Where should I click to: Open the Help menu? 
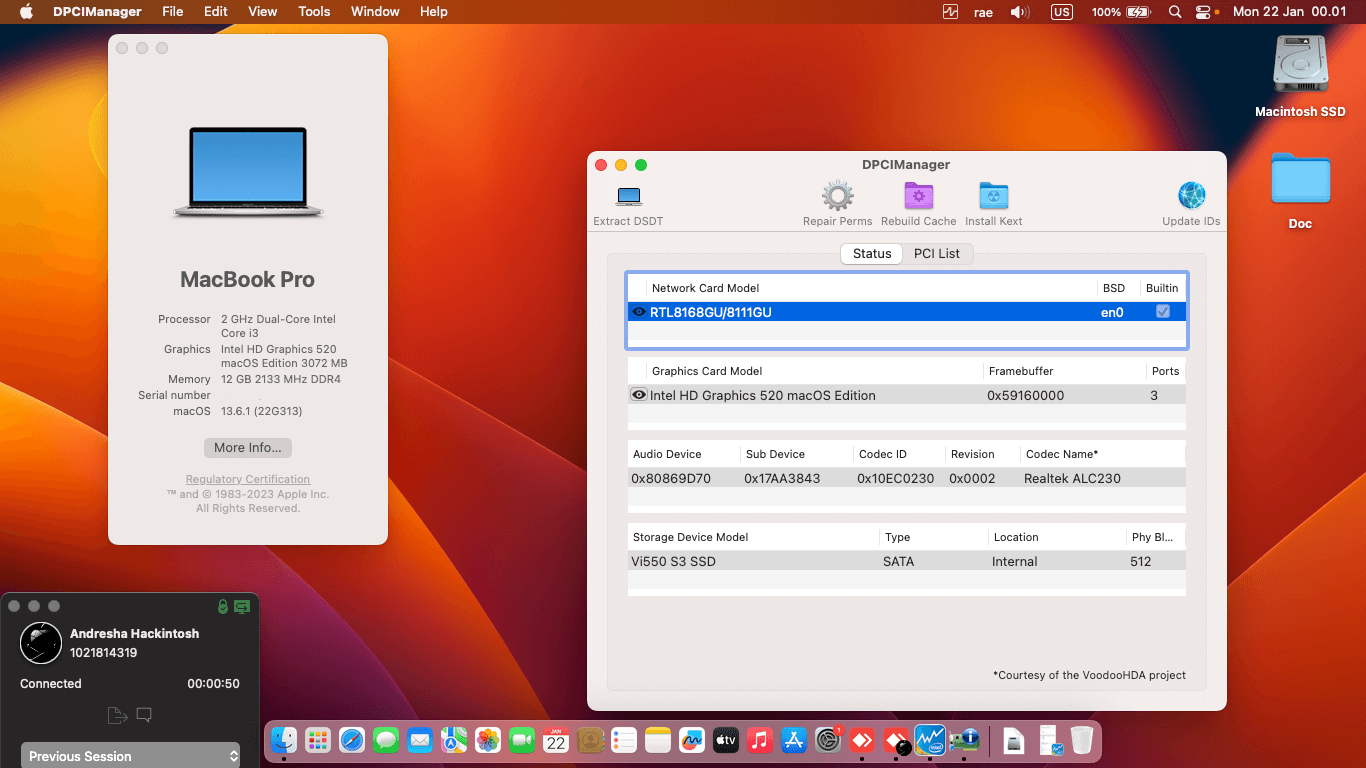434,12
